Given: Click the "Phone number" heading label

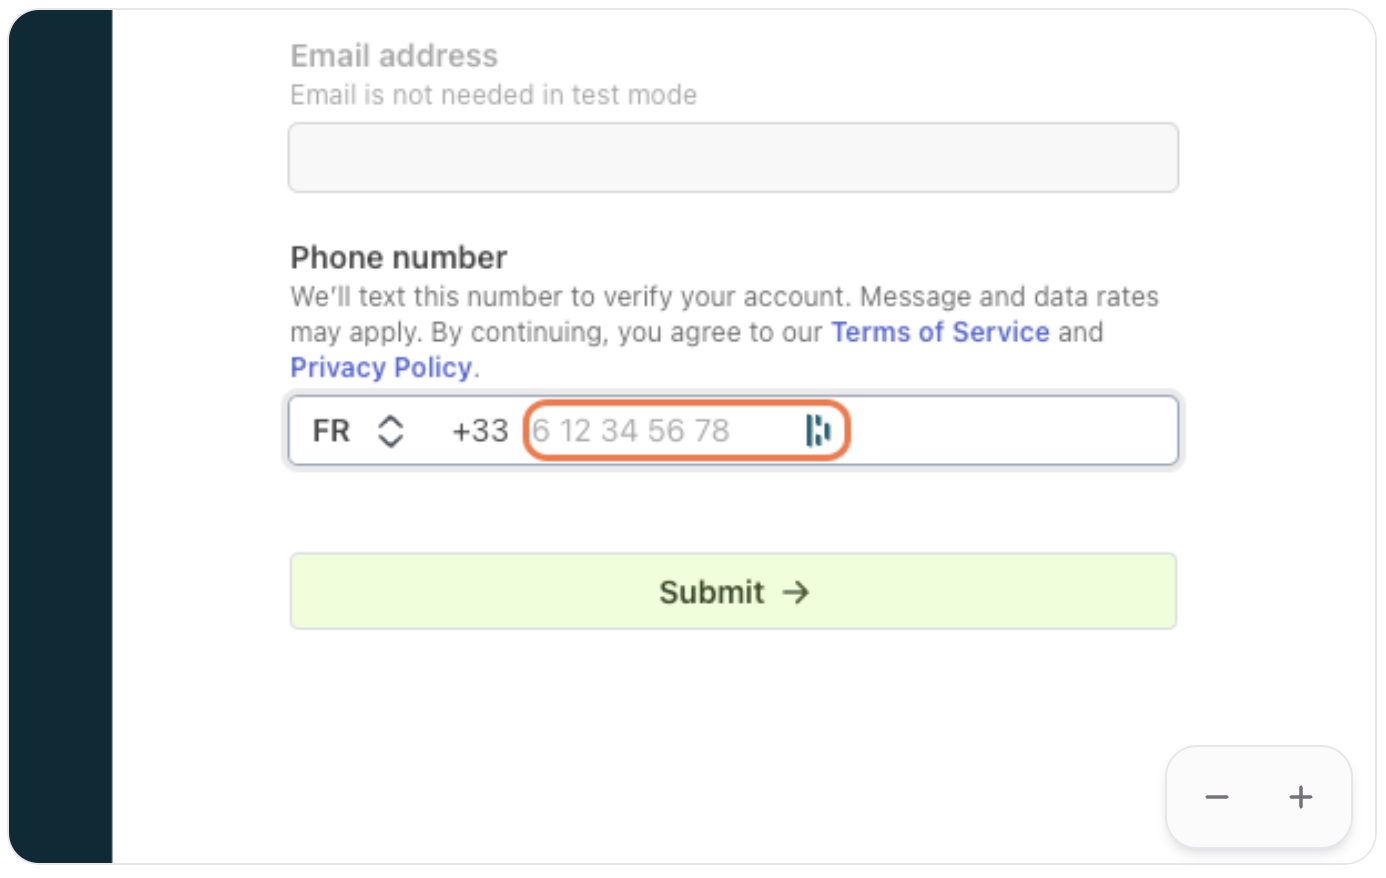Looking at the screenshot, I should point(398,257).
